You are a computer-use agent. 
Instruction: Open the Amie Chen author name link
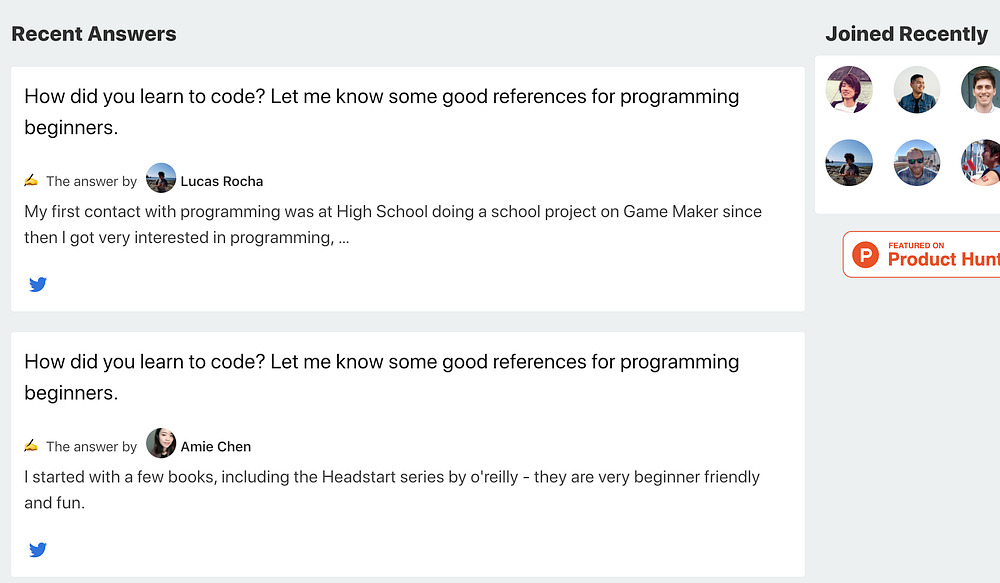coord(216,446)
